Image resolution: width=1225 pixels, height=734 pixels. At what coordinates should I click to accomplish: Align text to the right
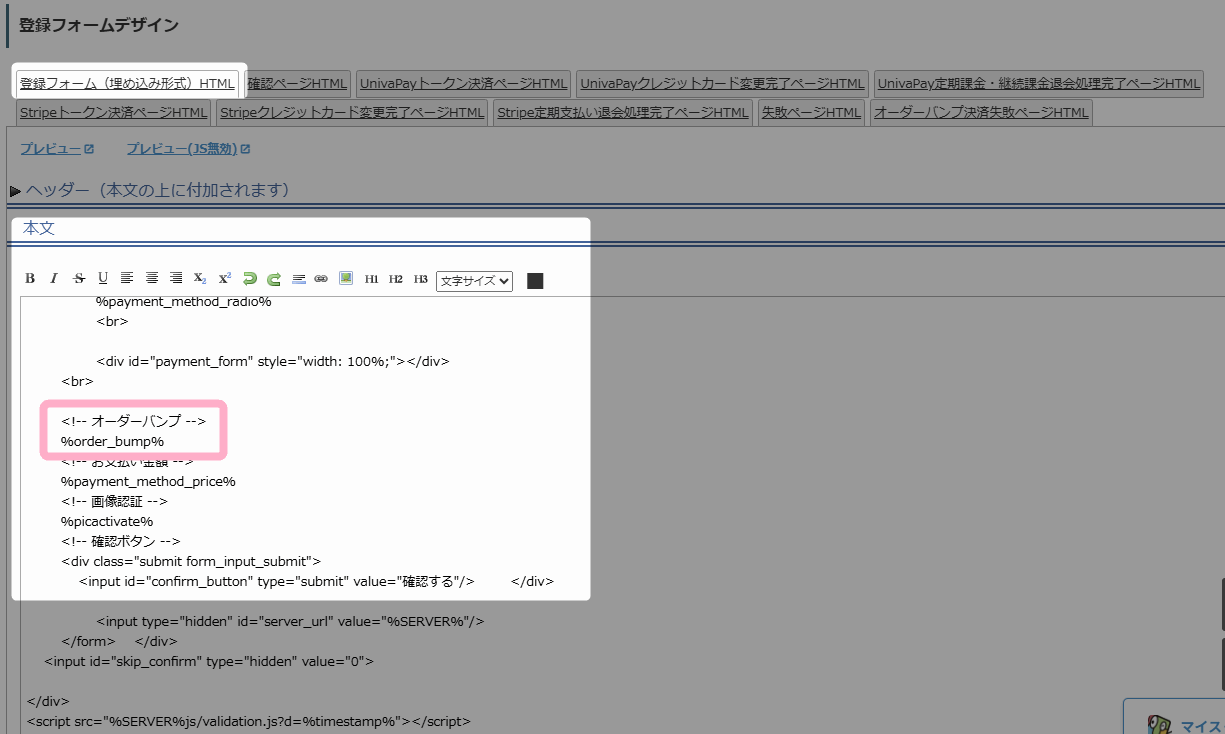pyautogui.click(x=176, y=279)
